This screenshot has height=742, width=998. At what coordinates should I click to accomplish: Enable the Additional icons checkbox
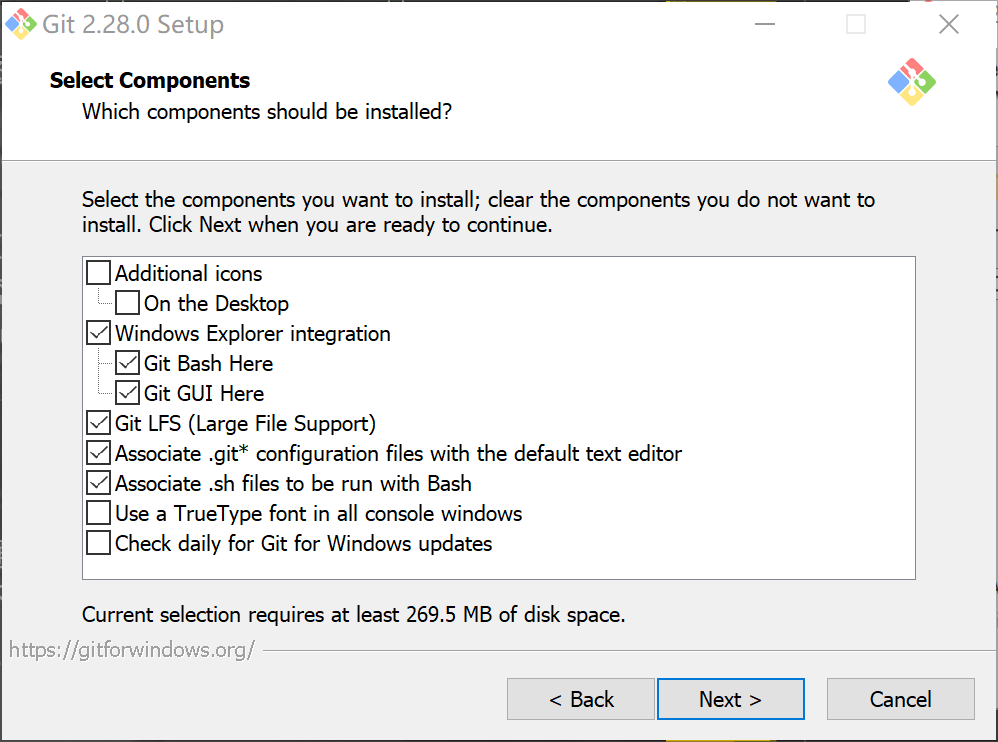pos(97,272)
